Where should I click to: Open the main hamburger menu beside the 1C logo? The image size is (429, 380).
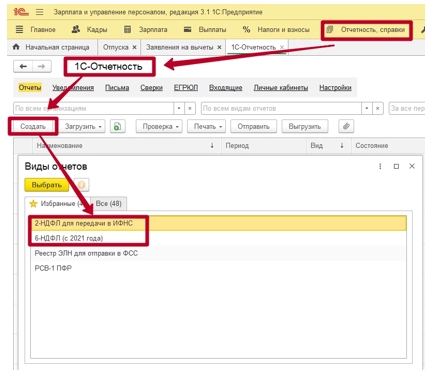click(x=40, y=12)
